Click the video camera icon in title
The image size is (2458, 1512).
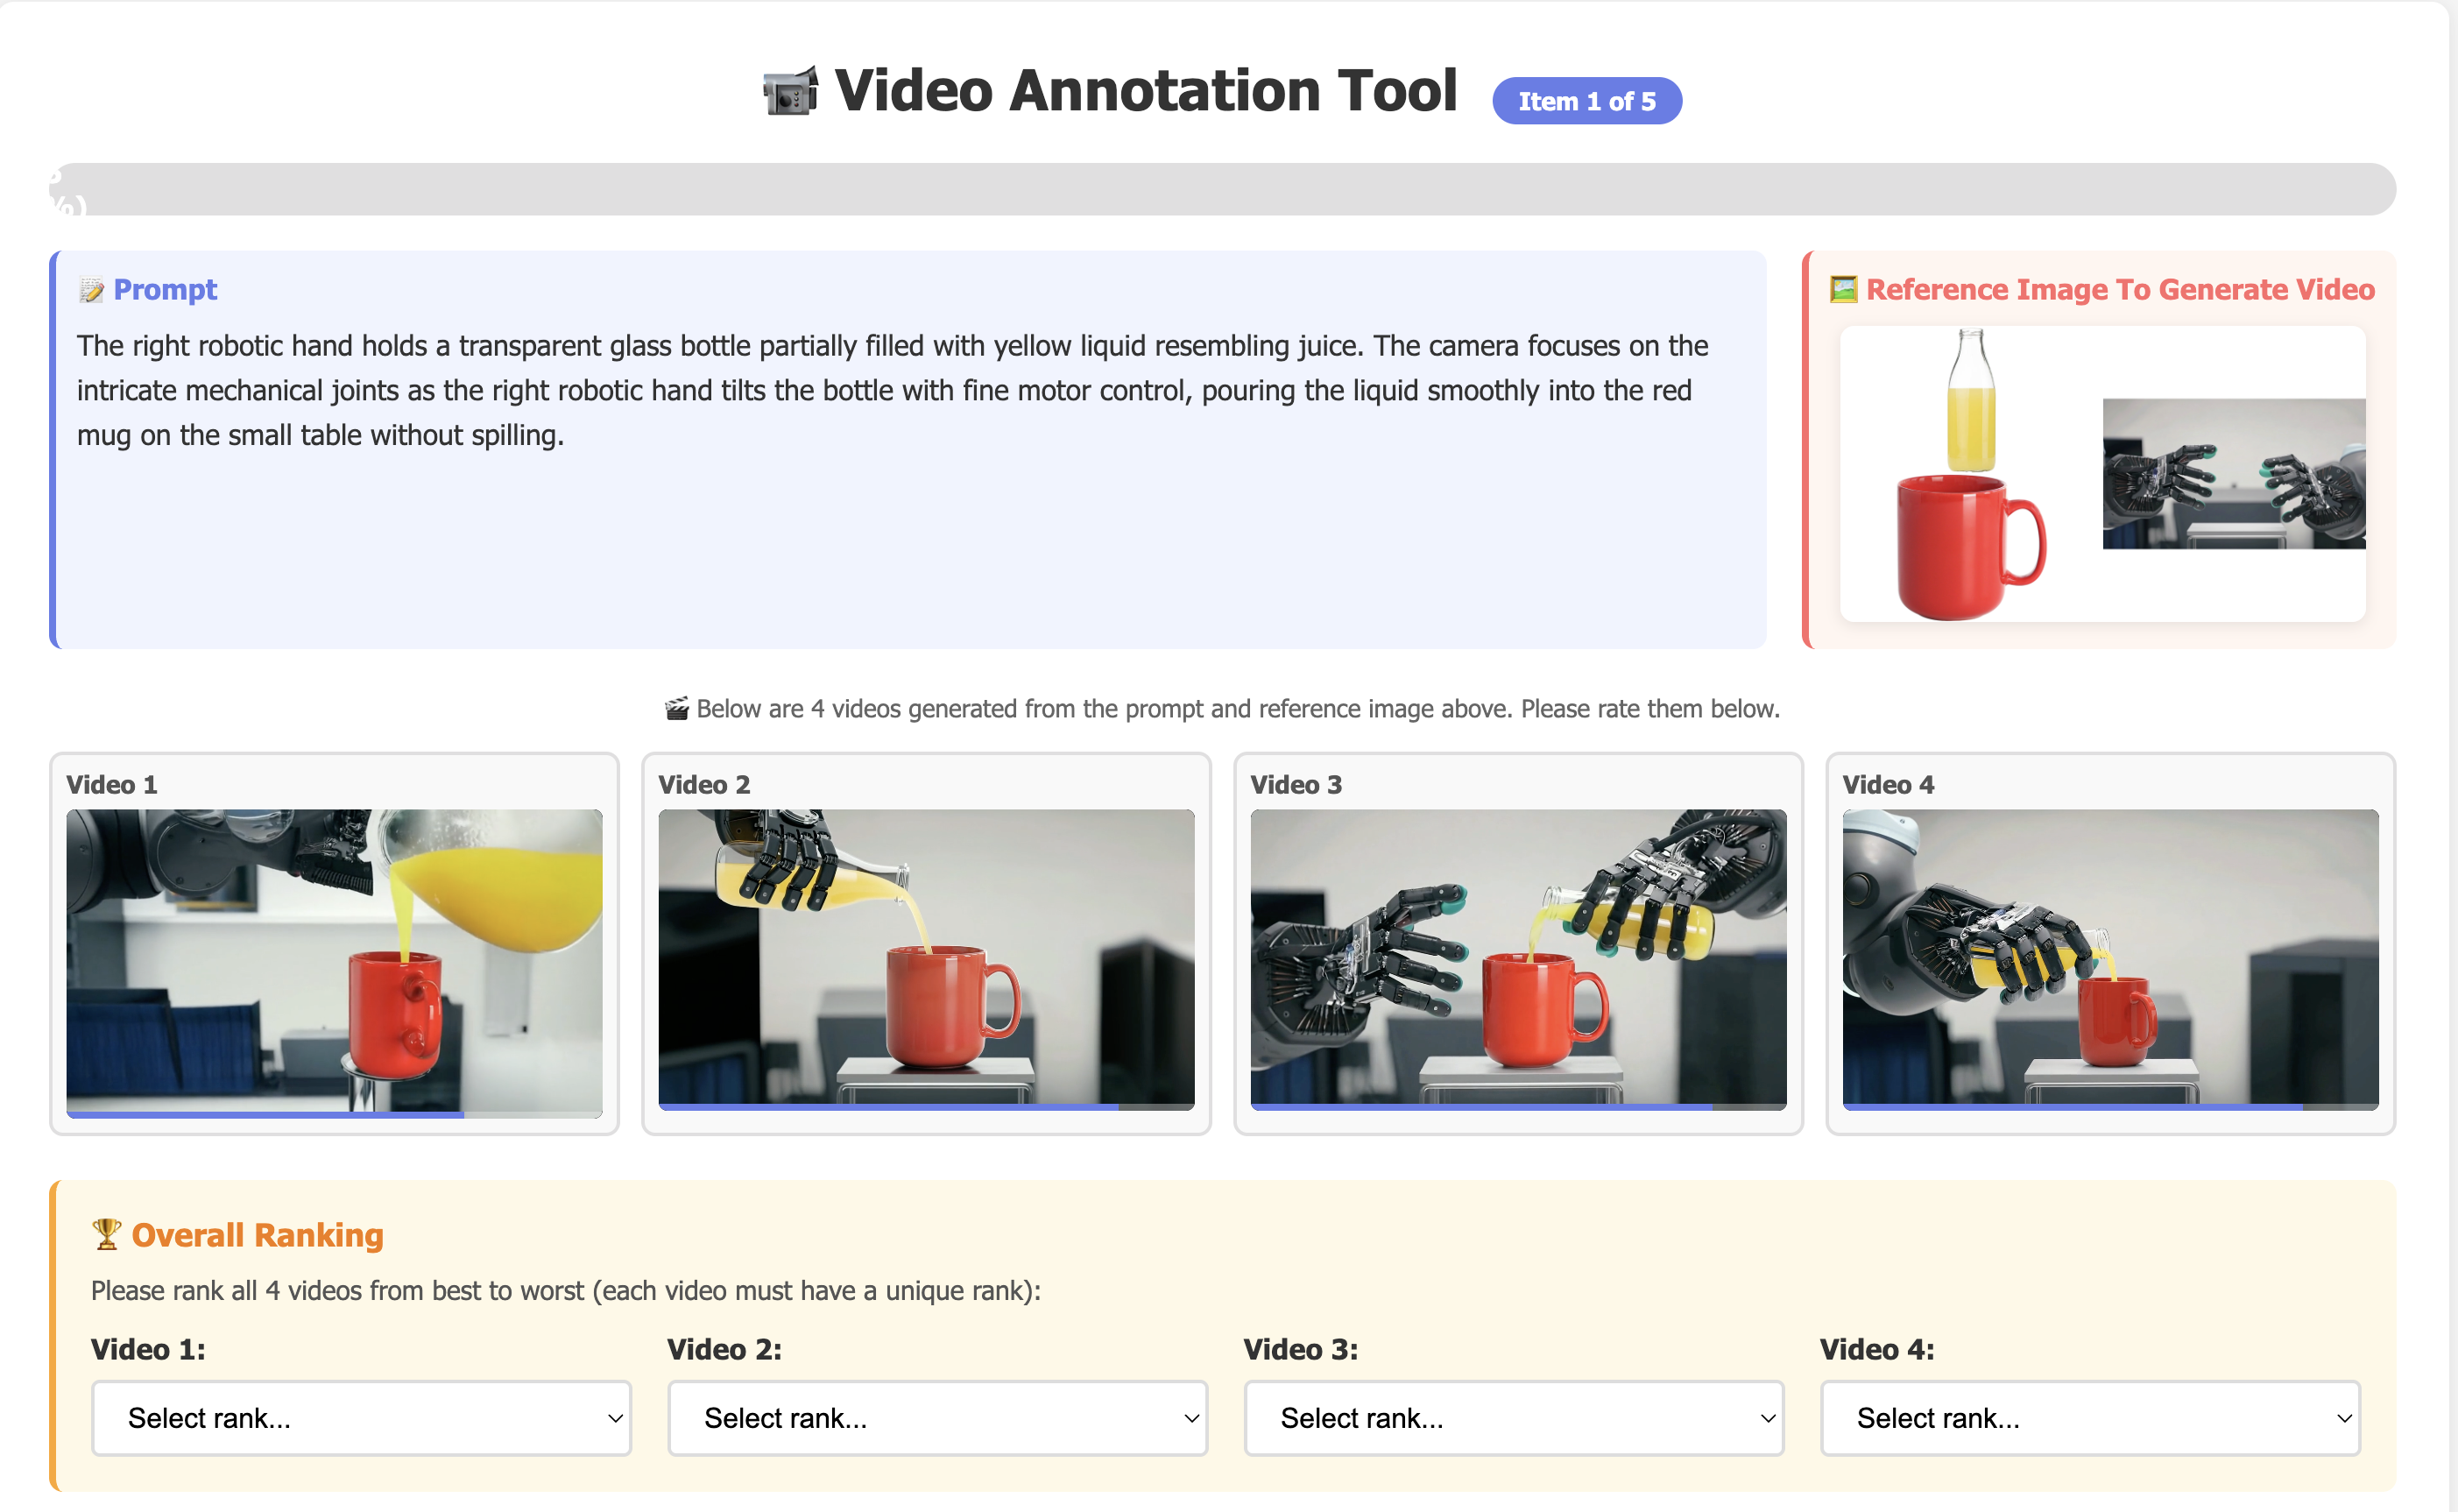coord(790,92)
